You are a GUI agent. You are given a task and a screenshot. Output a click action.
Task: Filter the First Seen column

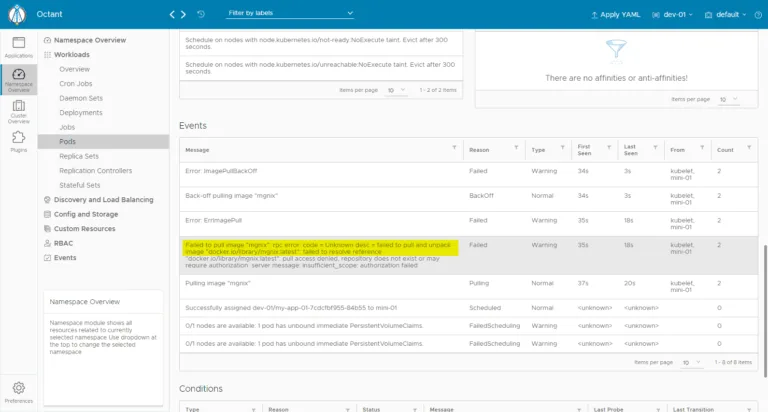pos(609,147)
